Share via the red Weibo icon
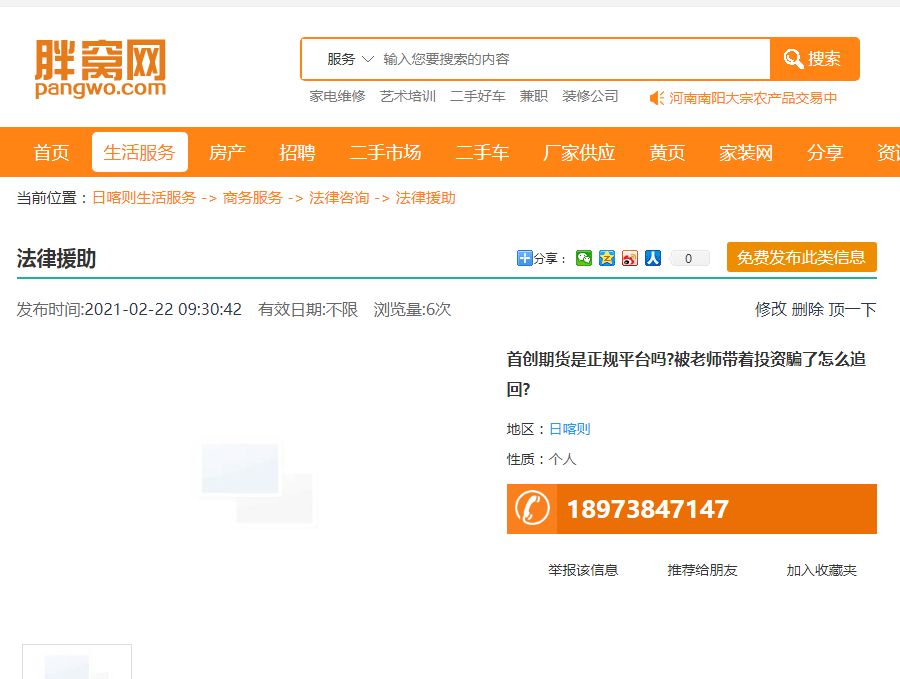Image resolution: width=900 pixels, height=679 pixels. point(630,258)
